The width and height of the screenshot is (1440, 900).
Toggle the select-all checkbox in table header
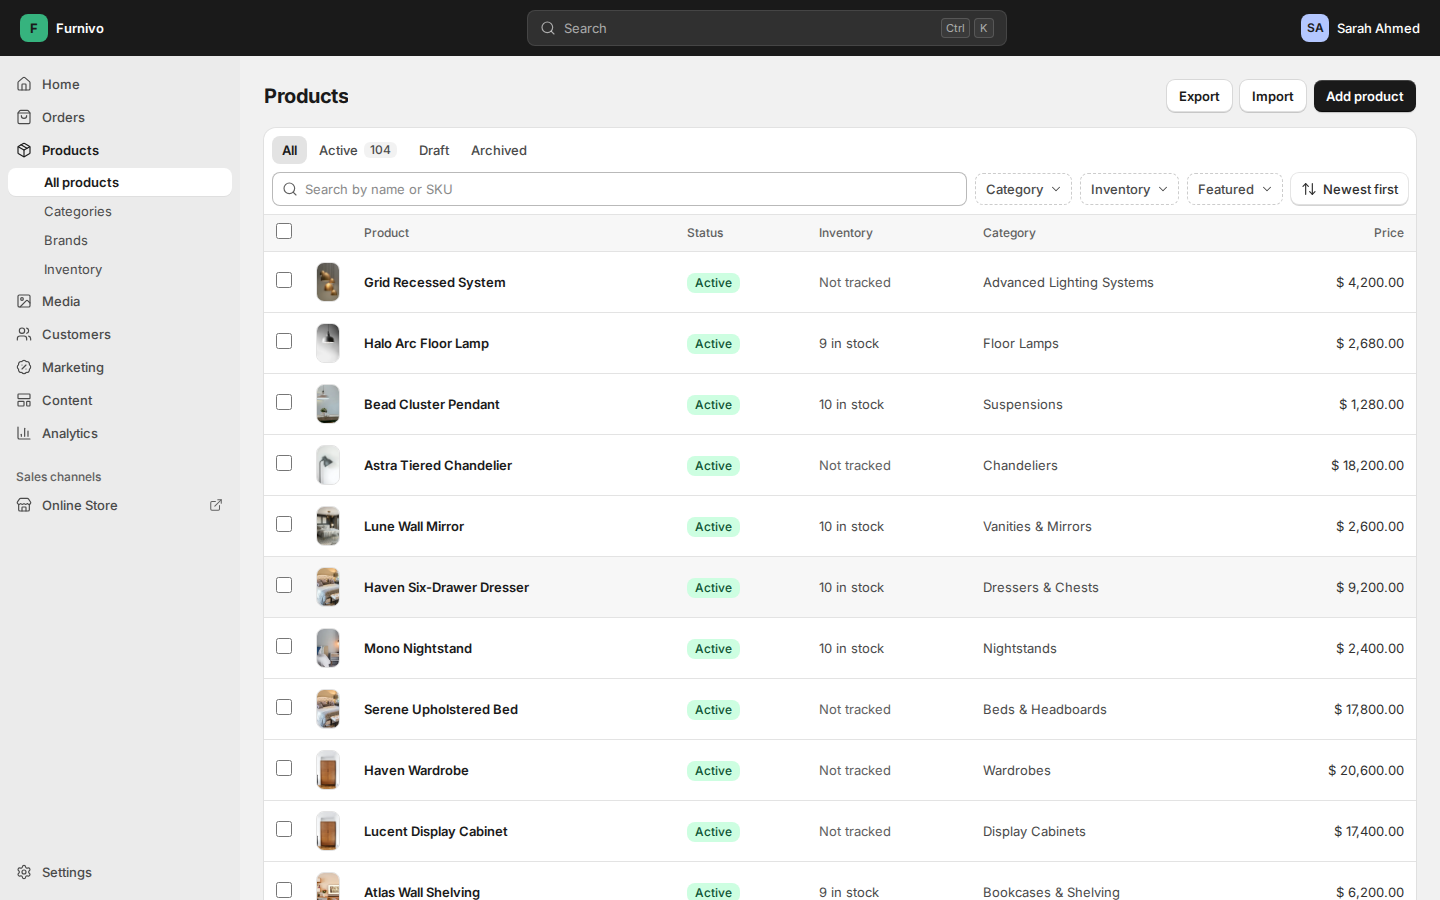[x=284, y=231]
